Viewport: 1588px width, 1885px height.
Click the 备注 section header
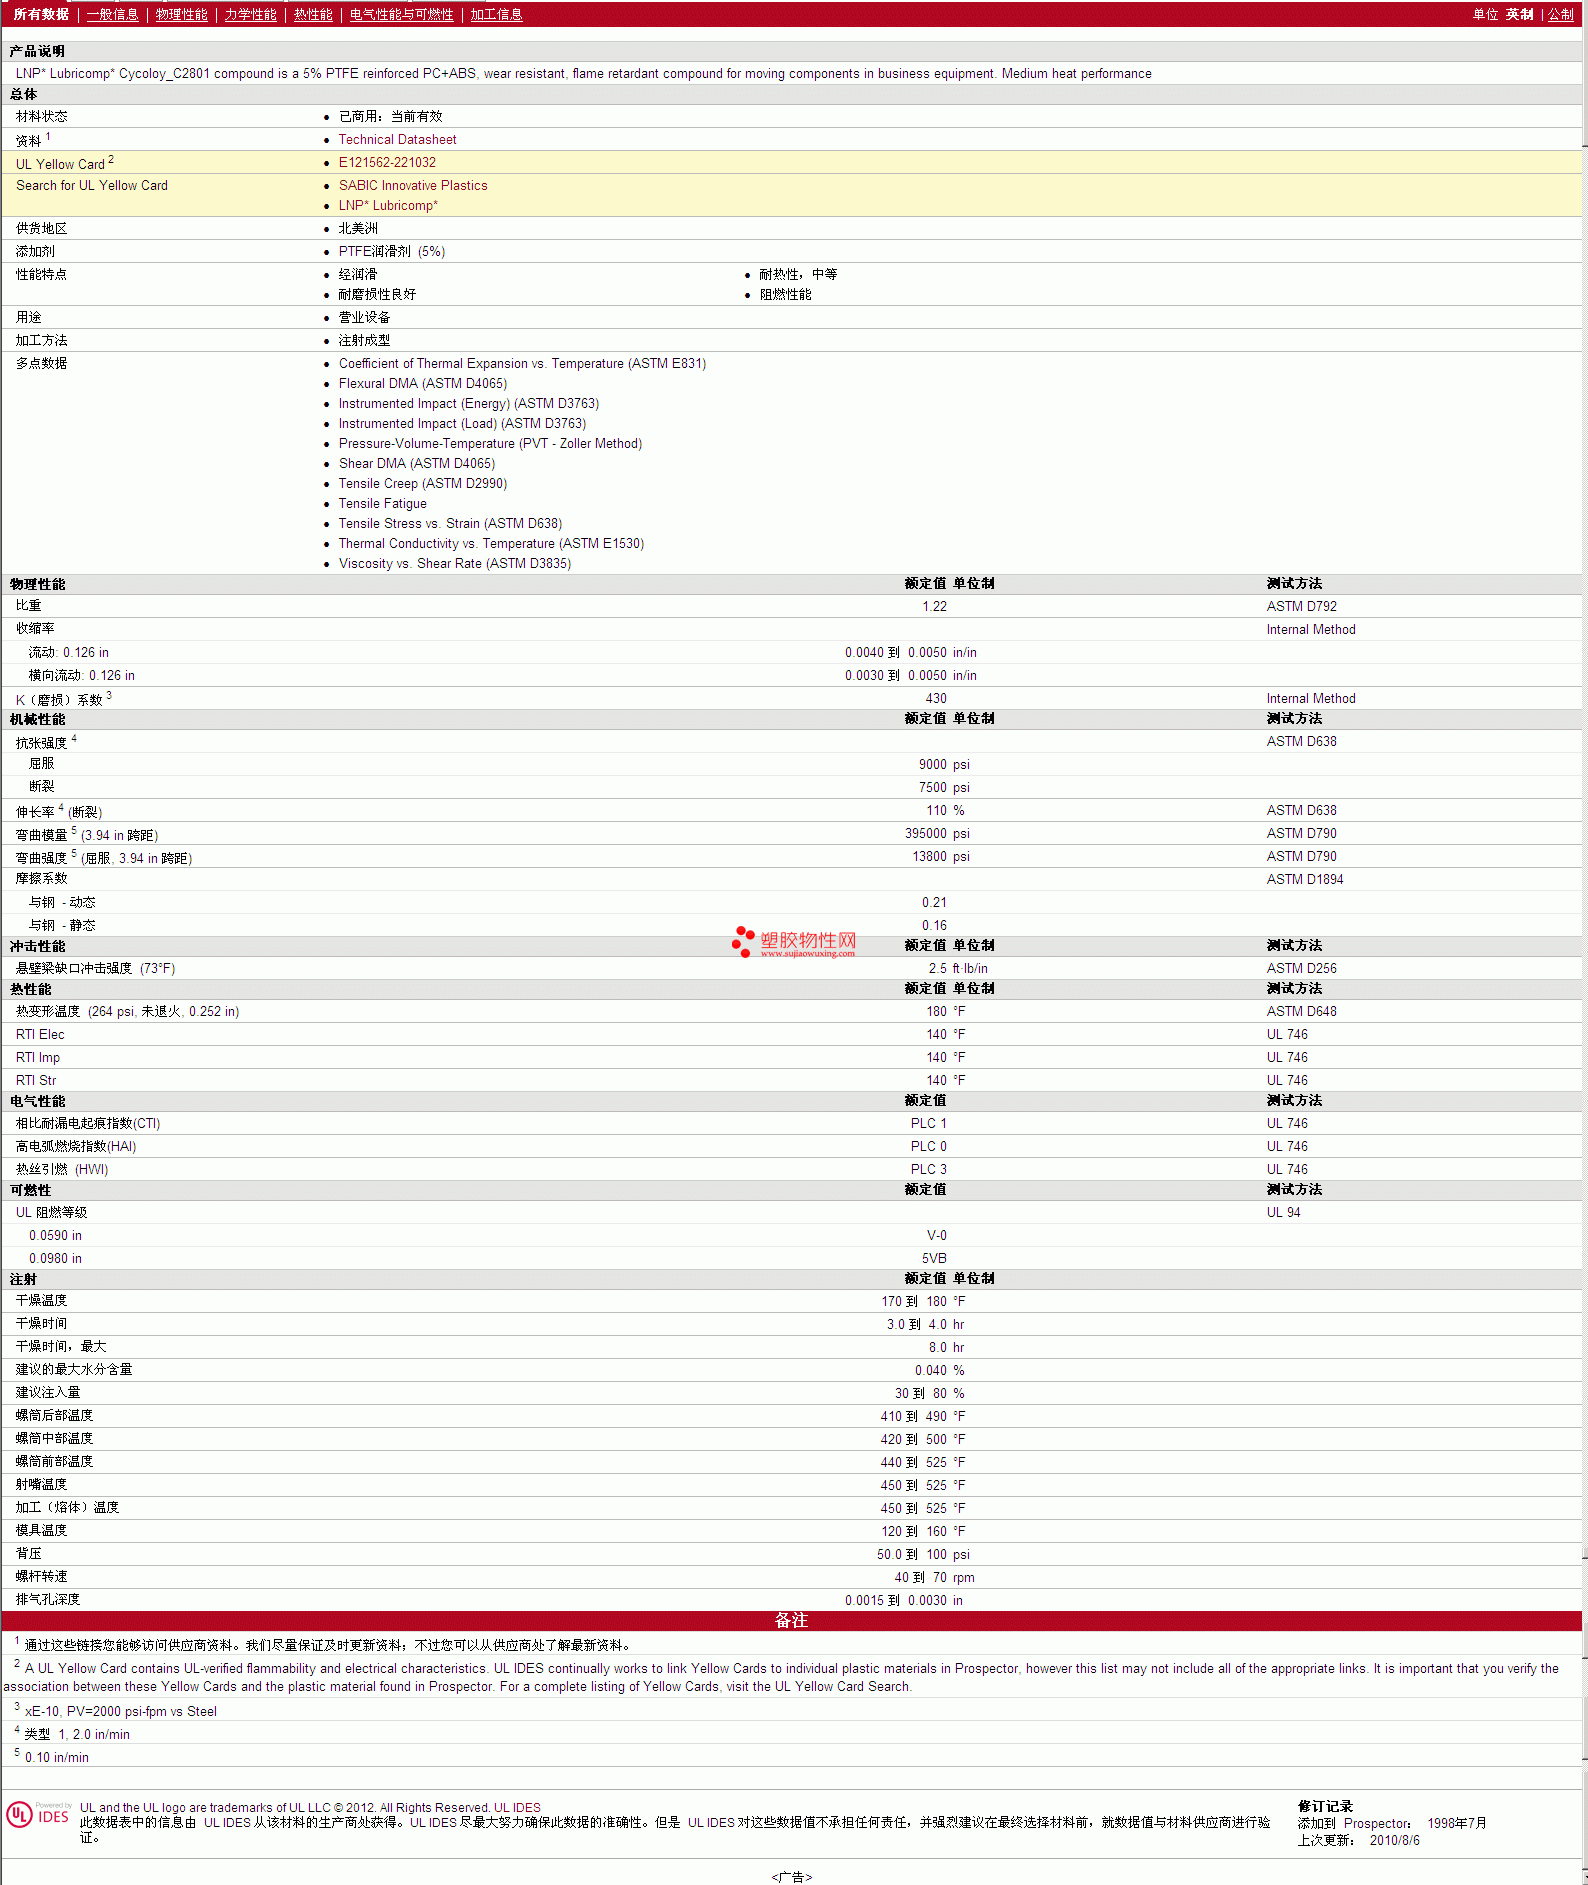pos(791,1621)
